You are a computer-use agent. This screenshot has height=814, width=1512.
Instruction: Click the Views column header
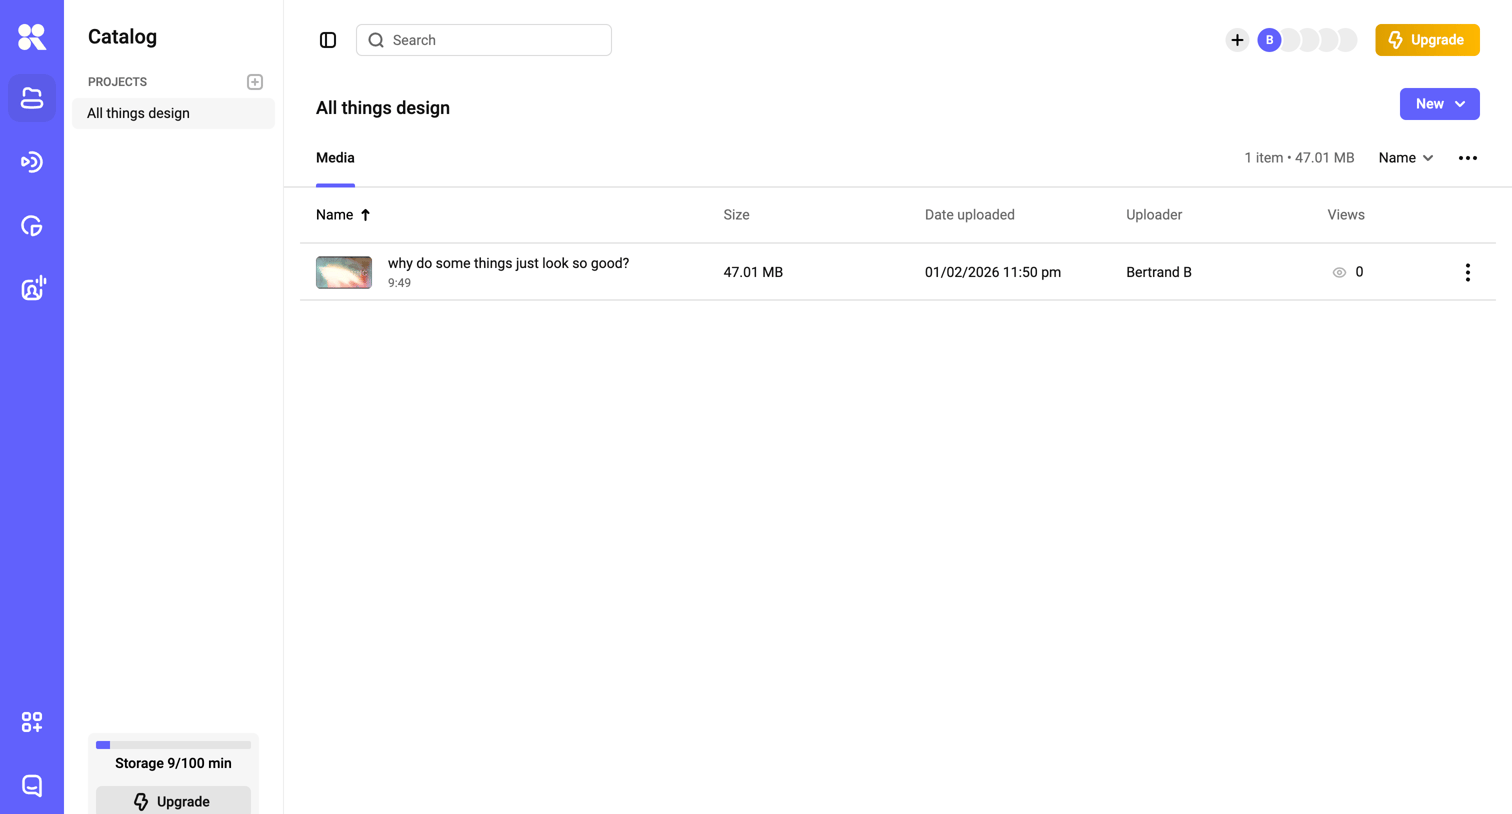(1346, 215)
